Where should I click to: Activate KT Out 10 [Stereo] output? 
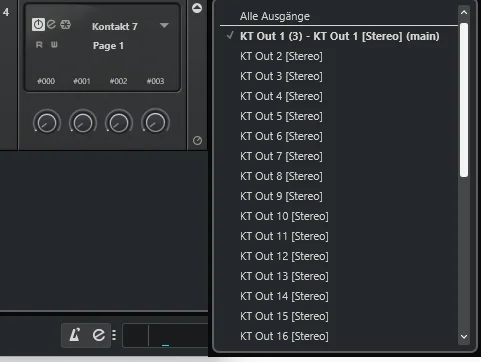coord(339,216)
